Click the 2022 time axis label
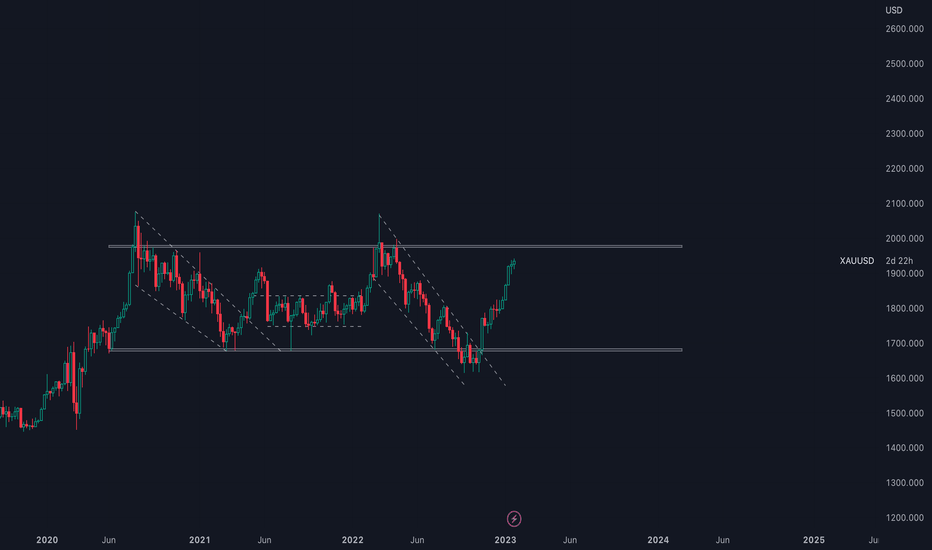932x550 pixels. click(352, 540)
